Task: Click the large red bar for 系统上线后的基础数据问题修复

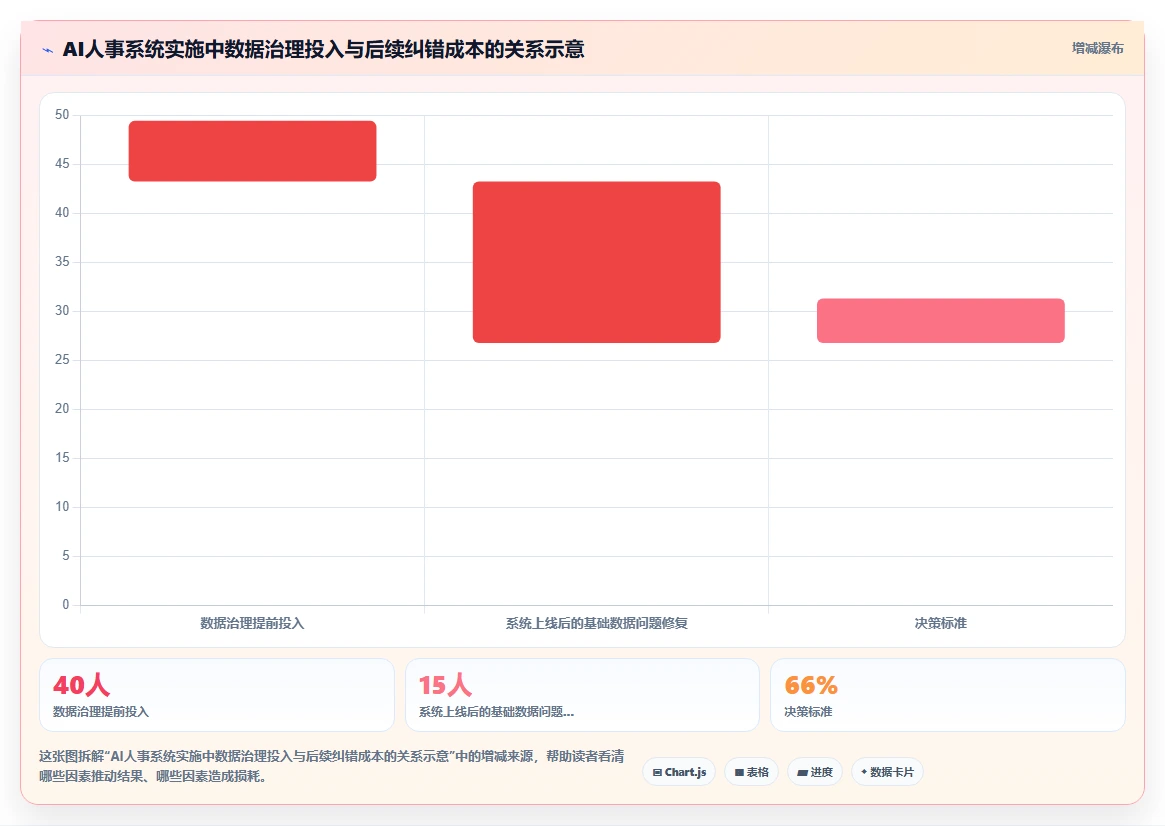Action: [597, 262]
